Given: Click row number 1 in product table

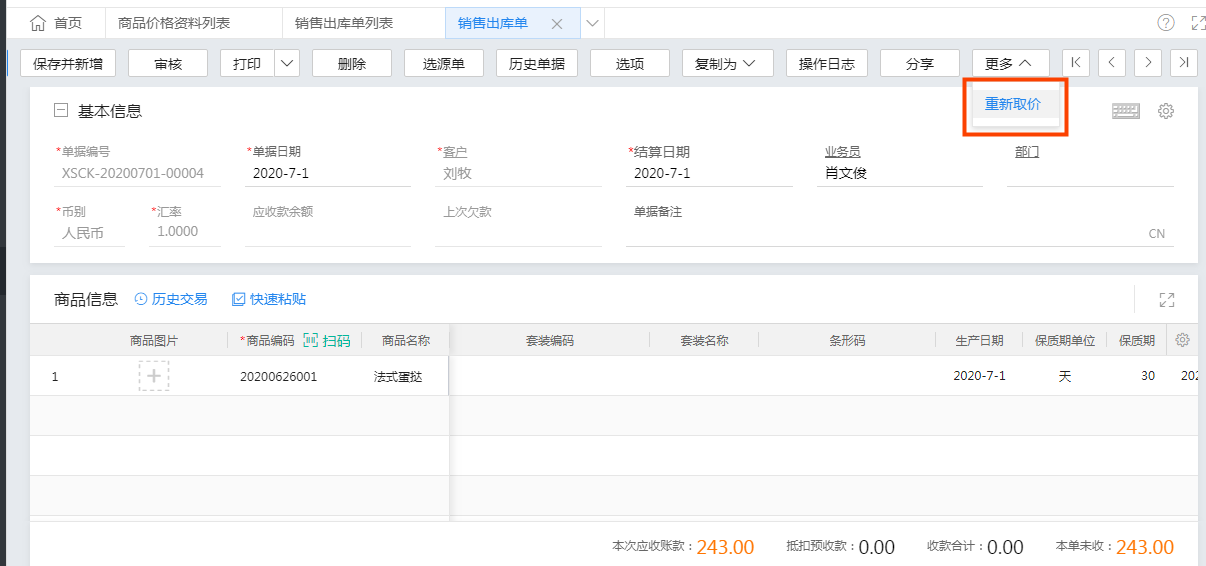Looking at the screenshot, I should pyautogui.click(x=55, y=377).
